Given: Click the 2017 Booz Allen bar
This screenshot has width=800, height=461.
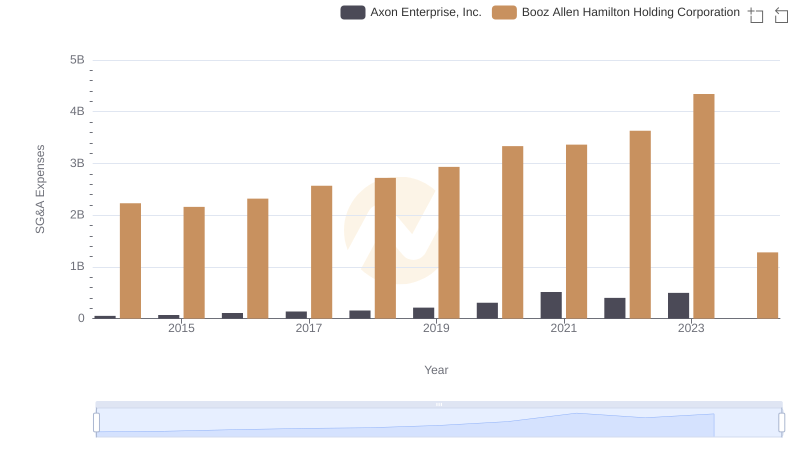Looking at the screenshot, I should (x=321, y=252).
